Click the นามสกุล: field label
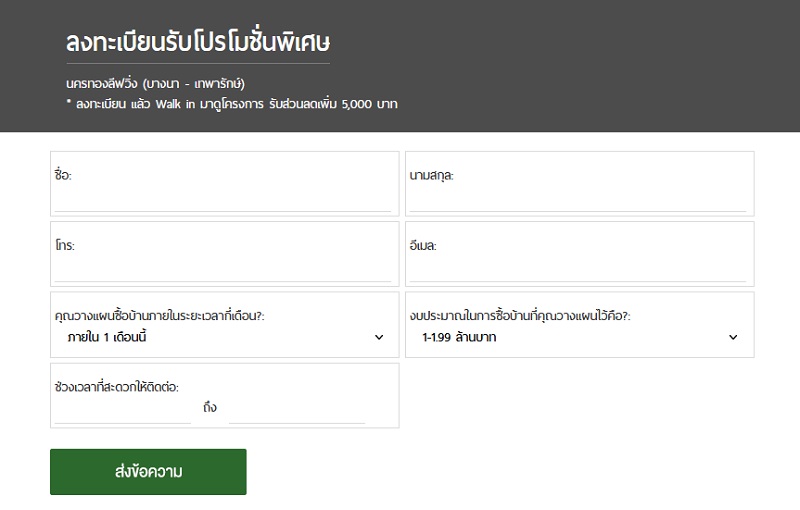Image resolution: width=800 pixels, height=510 pixels. coord(432,175)
